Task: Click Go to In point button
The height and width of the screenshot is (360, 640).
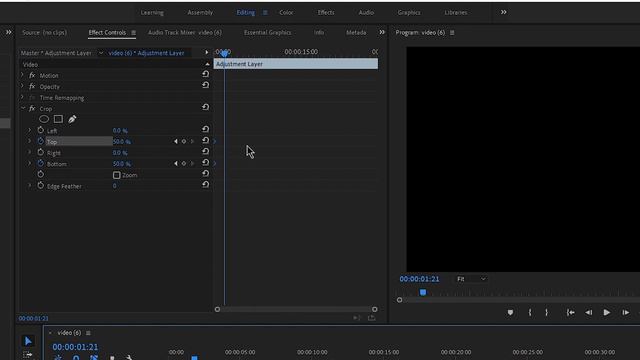Action: [x=570, y=313]
